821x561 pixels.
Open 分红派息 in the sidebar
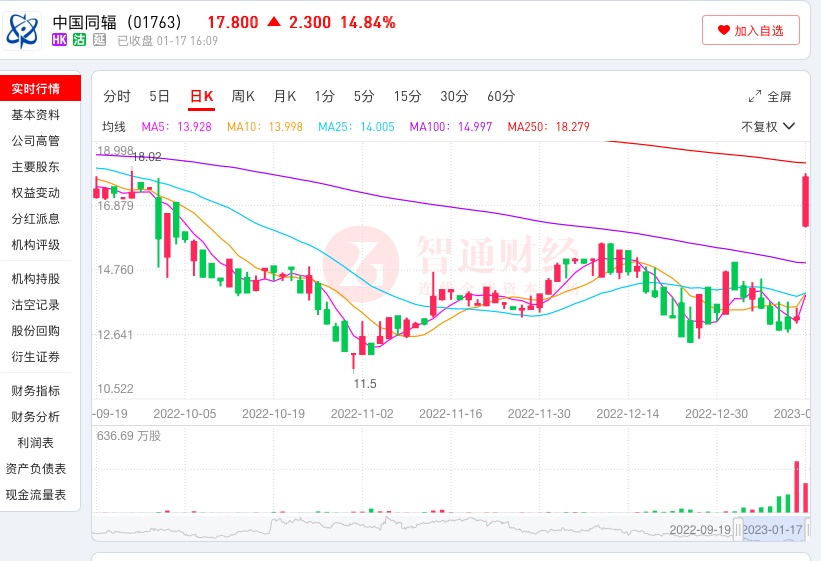coord(36,219)
